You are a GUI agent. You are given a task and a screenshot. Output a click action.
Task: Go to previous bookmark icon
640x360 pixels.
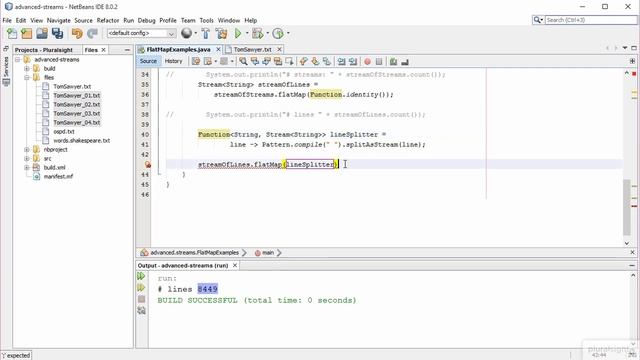(x=303, y=61)
